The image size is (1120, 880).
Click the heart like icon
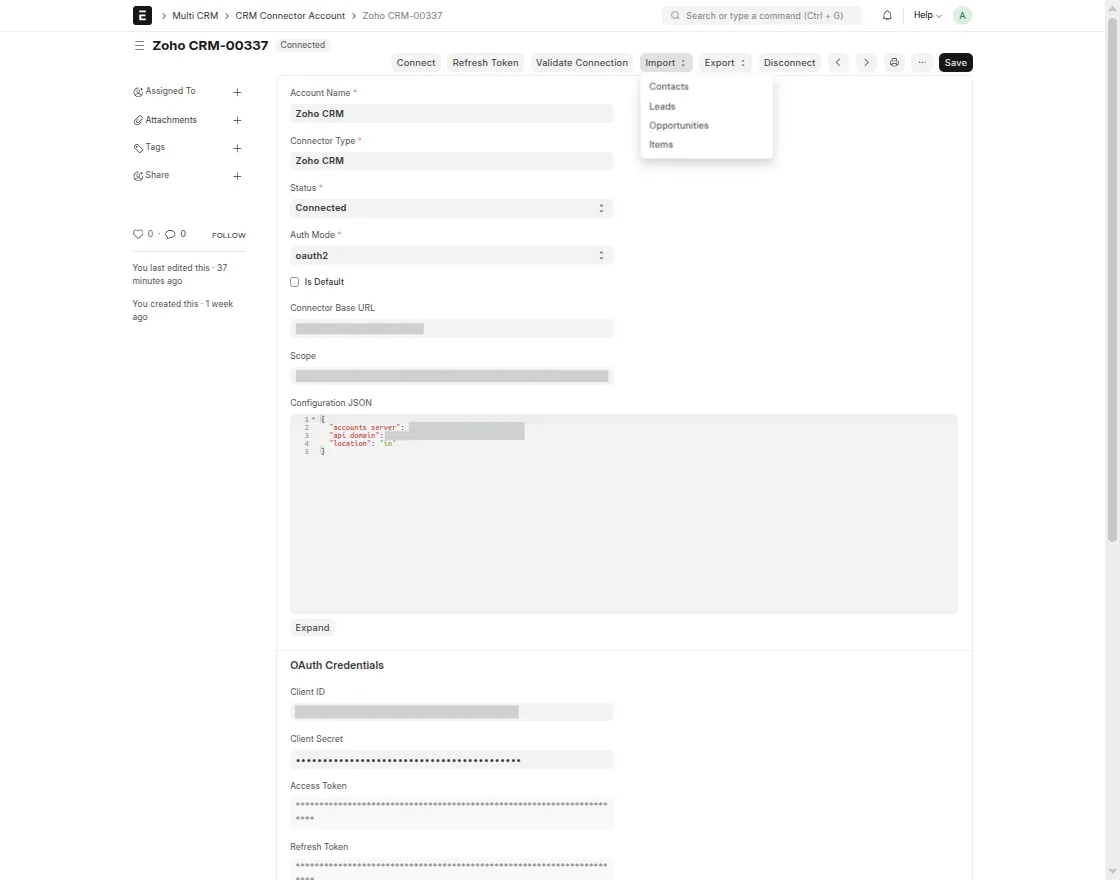coord(138,234)
